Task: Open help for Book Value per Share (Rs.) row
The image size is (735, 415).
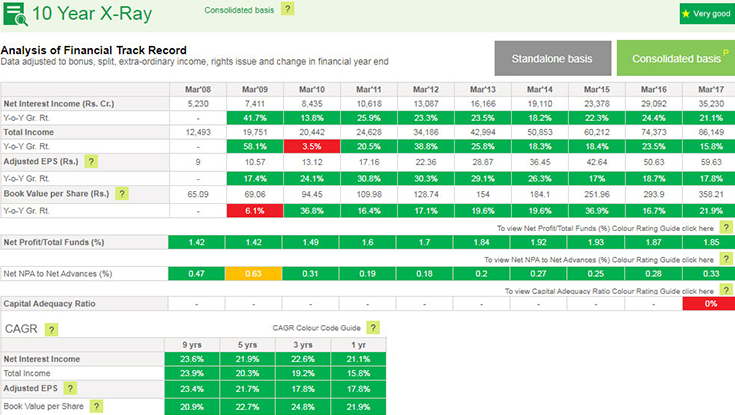Action: 122,194
